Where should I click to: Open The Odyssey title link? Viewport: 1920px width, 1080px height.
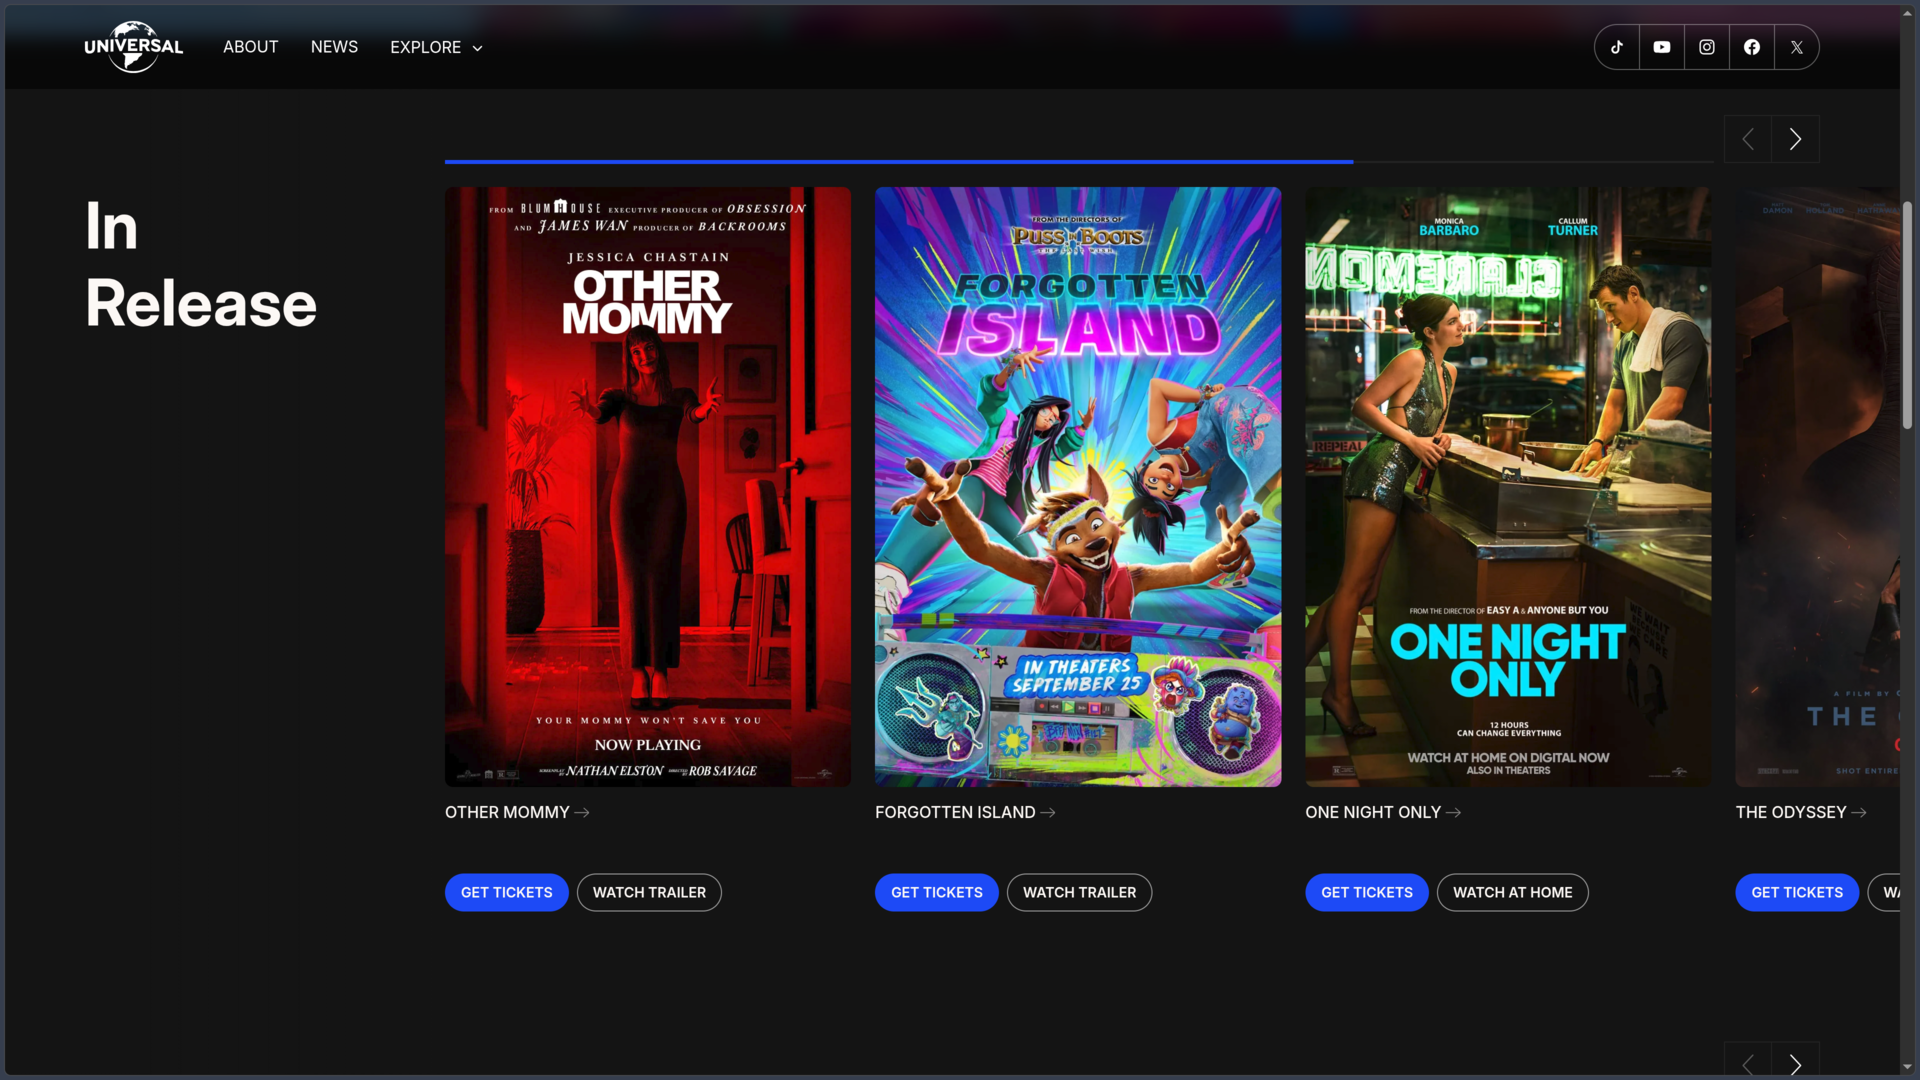coord(1801,812)
